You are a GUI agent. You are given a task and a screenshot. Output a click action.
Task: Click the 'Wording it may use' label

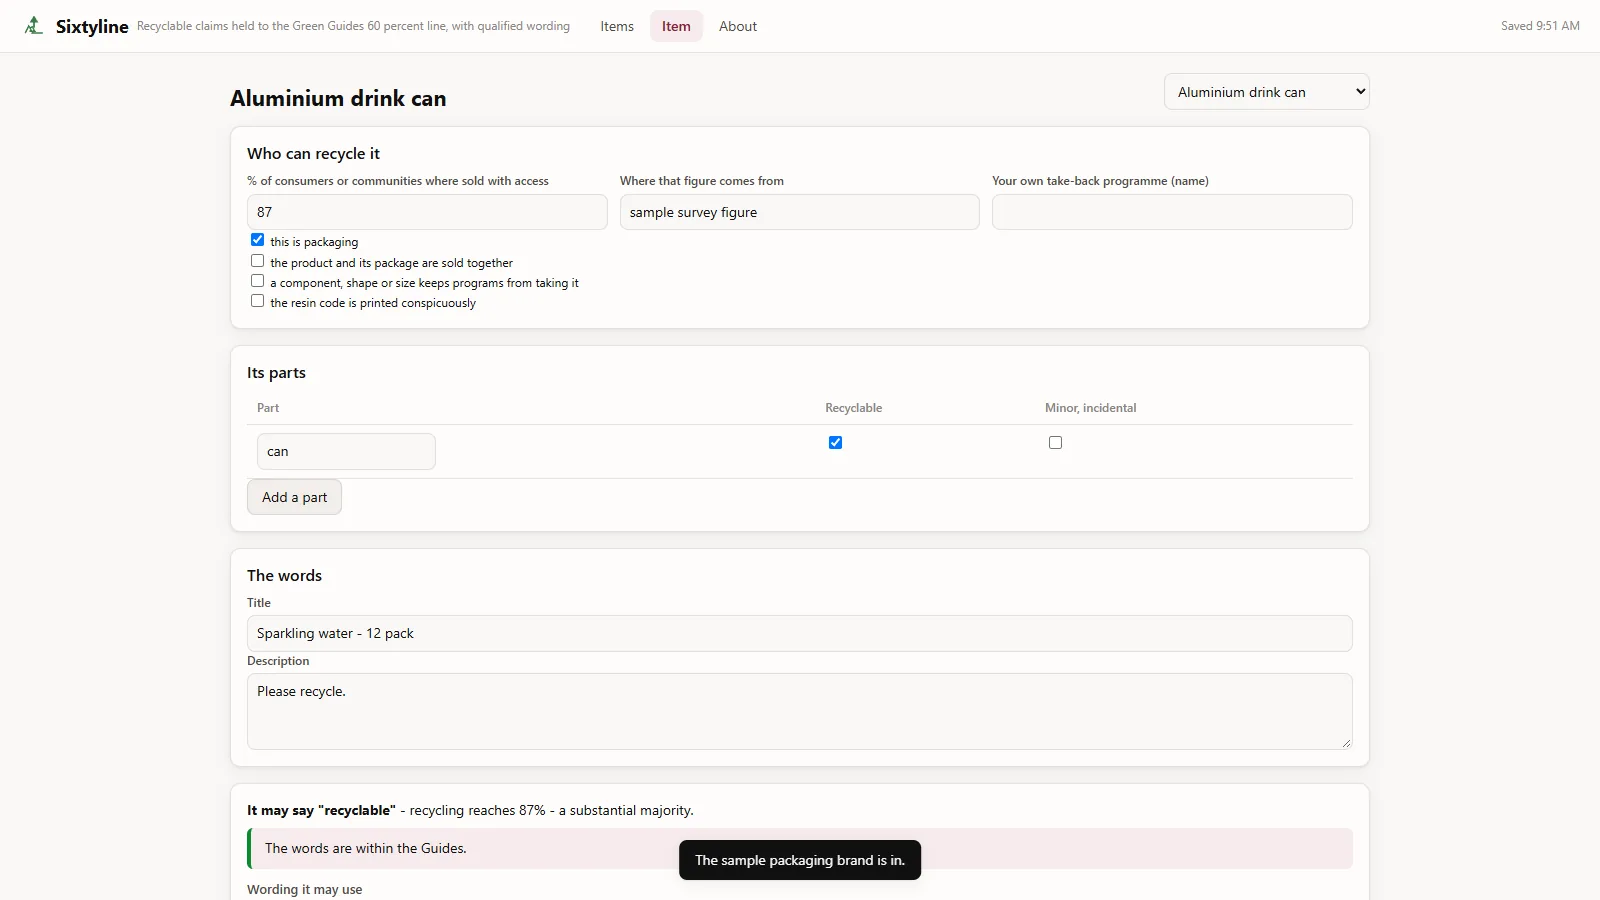[x=305, y=889]
